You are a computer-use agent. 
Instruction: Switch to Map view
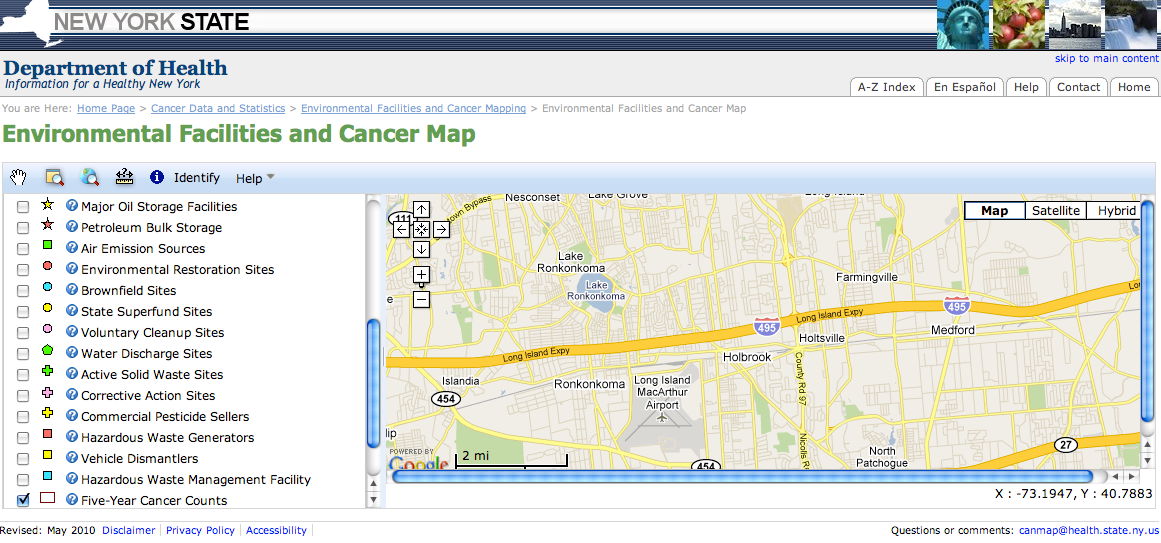pos(994,210)
